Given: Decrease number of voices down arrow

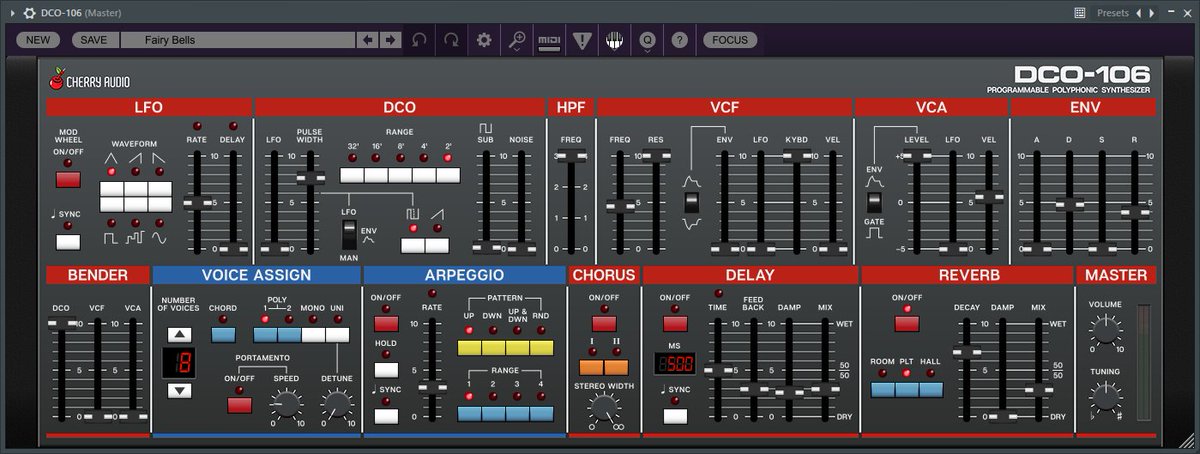Looking at the screenshot, I should [180, 391].
